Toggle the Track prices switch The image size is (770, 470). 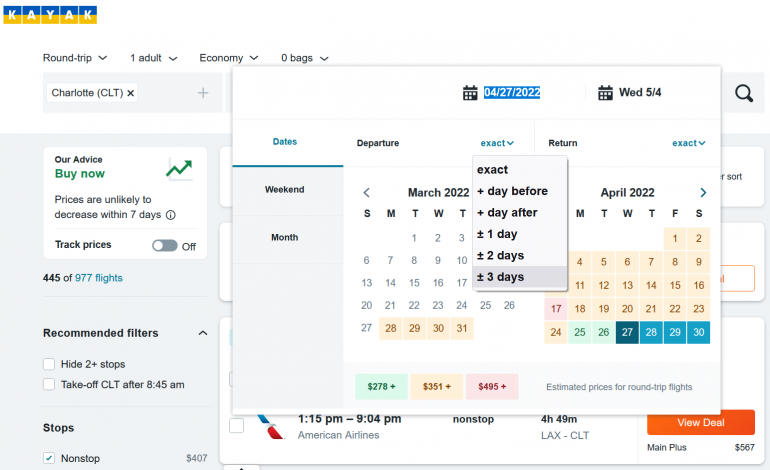tap(164, 245)
